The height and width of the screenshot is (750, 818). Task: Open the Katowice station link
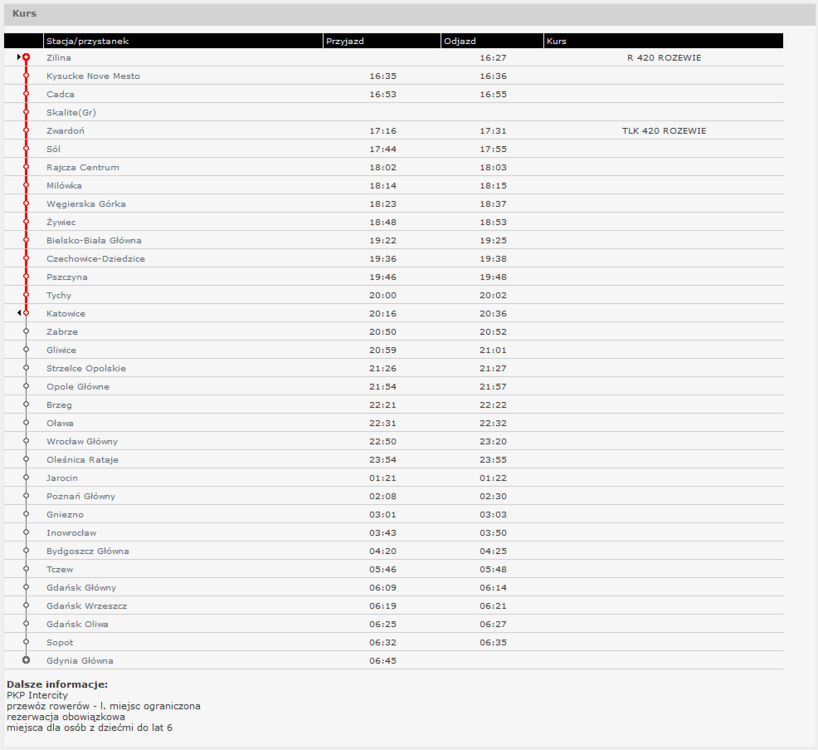click(x=66, y=313)
